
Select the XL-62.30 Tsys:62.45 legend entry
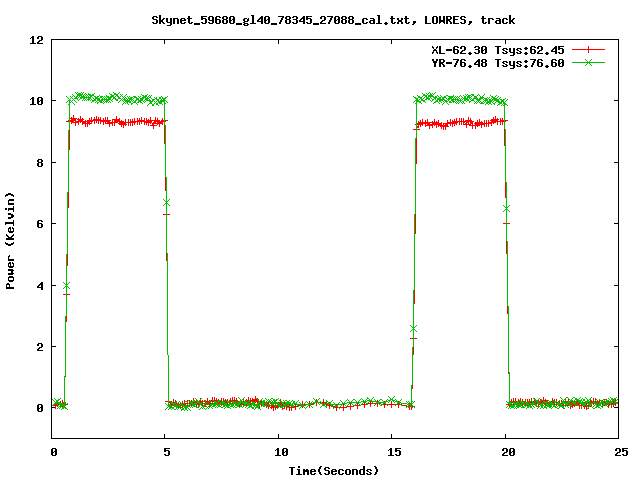(x=498, y=50)
